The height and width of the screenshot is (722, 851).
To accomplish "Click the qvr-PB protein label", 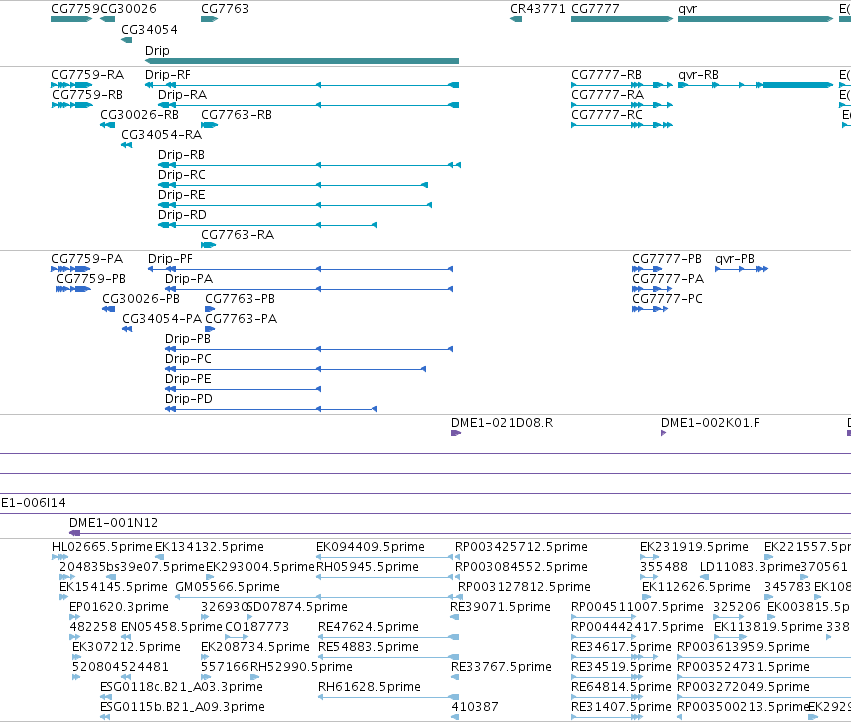I will click(x=735, y=258).
